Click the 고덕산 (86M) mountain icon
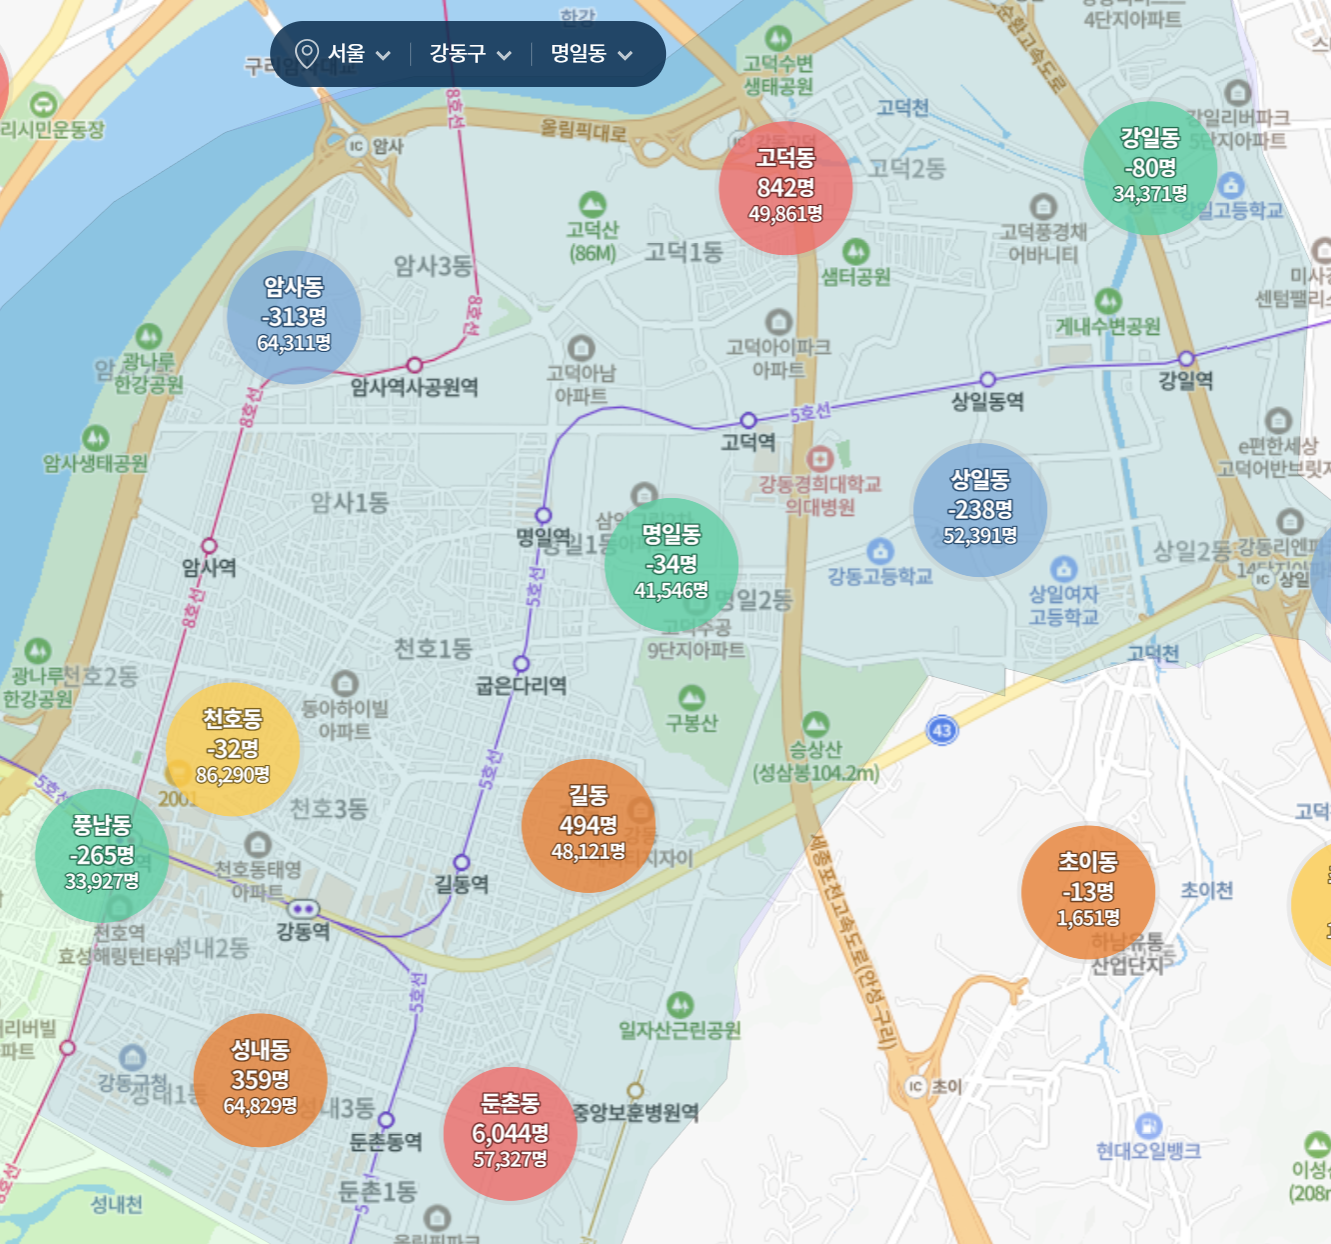Image resolution: width=1331 pixels, height=1244 pixels. pyautogui.click(x=593, y=204)
